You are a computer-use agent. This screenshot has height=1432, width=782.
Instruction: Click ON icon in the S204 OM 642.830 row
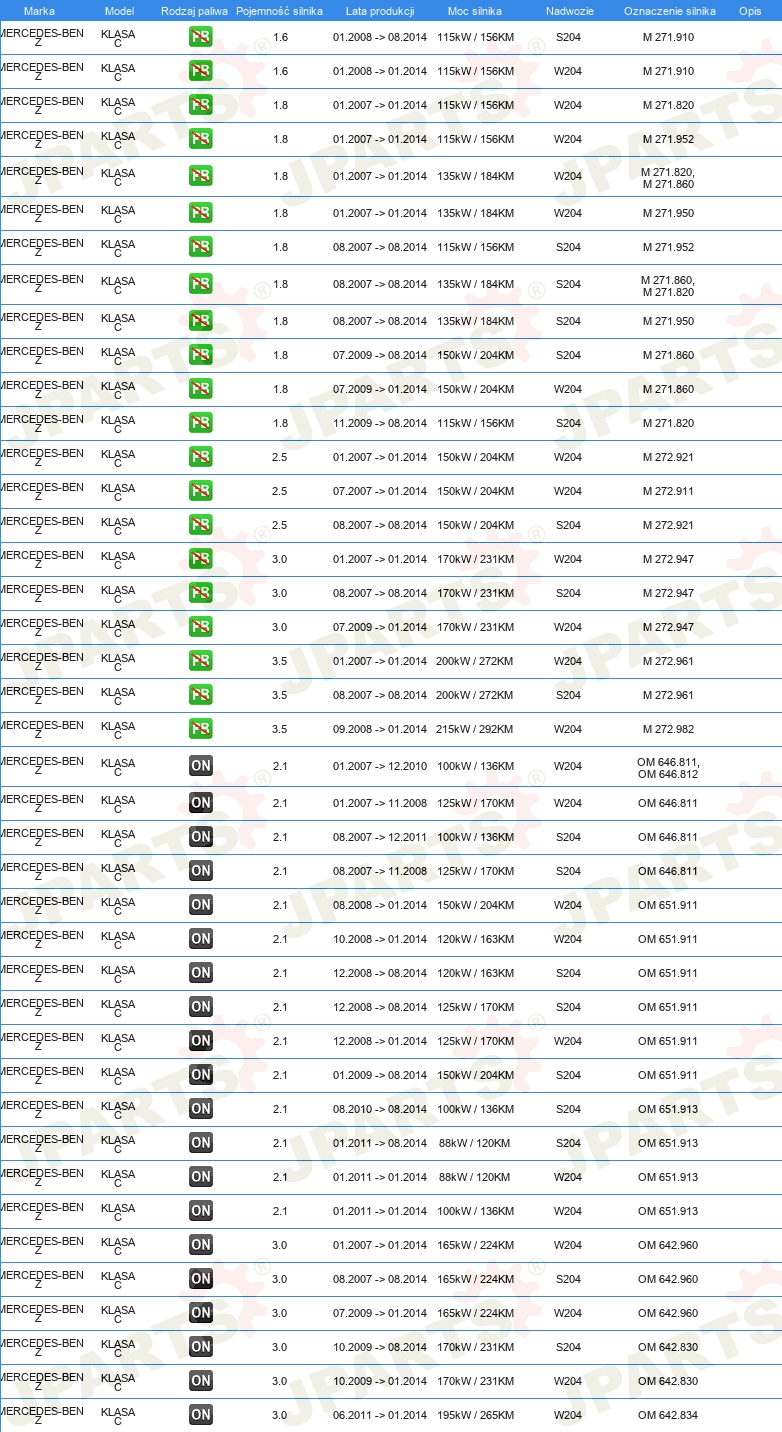click(x=201, y=1347)
